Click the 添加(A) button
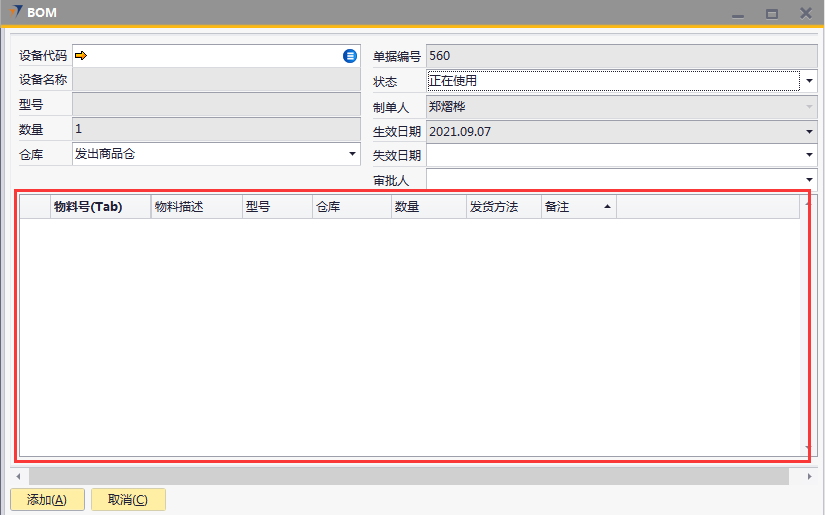The image size is (825, 515). [47, 500]
